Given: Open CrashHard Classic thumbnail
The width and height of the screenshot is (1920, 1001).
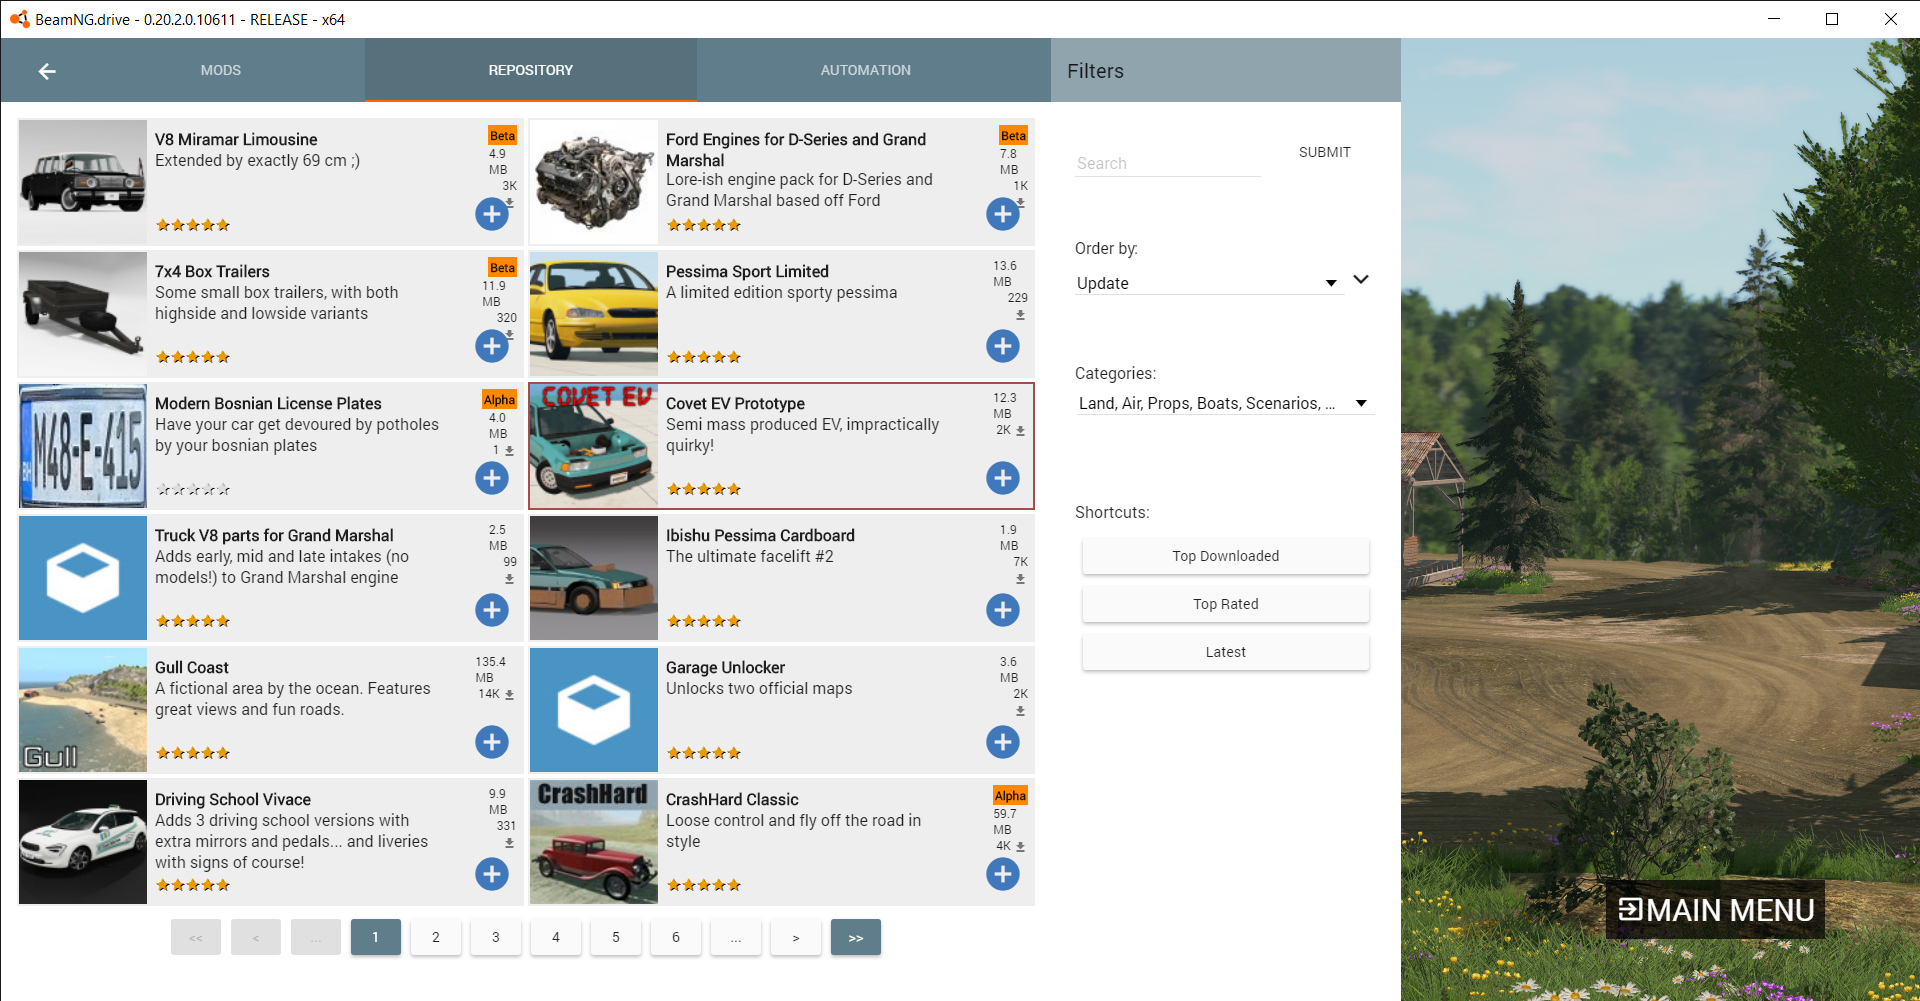Looking at the screenshot, I should point(594,842).
